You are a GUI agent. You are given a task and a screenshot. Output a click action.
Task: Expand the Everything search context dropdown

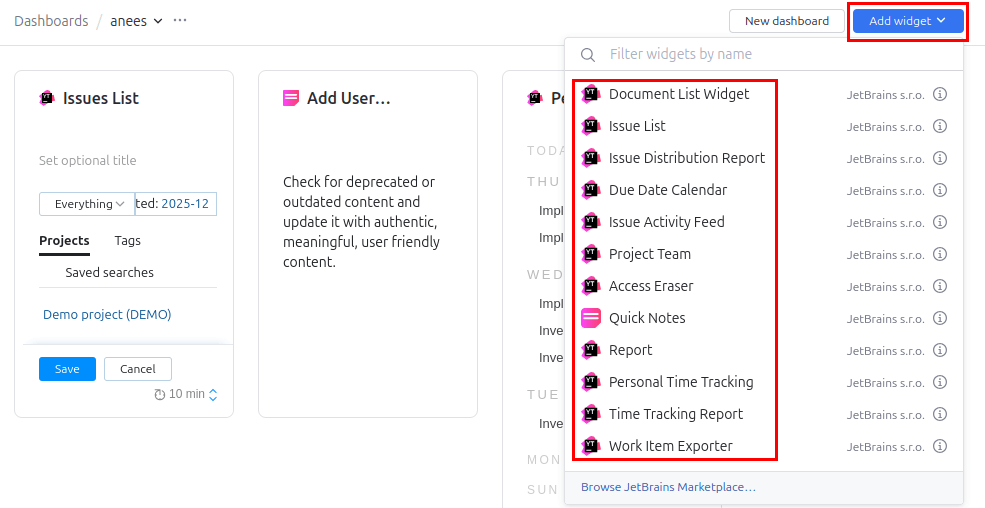[88, 204]
